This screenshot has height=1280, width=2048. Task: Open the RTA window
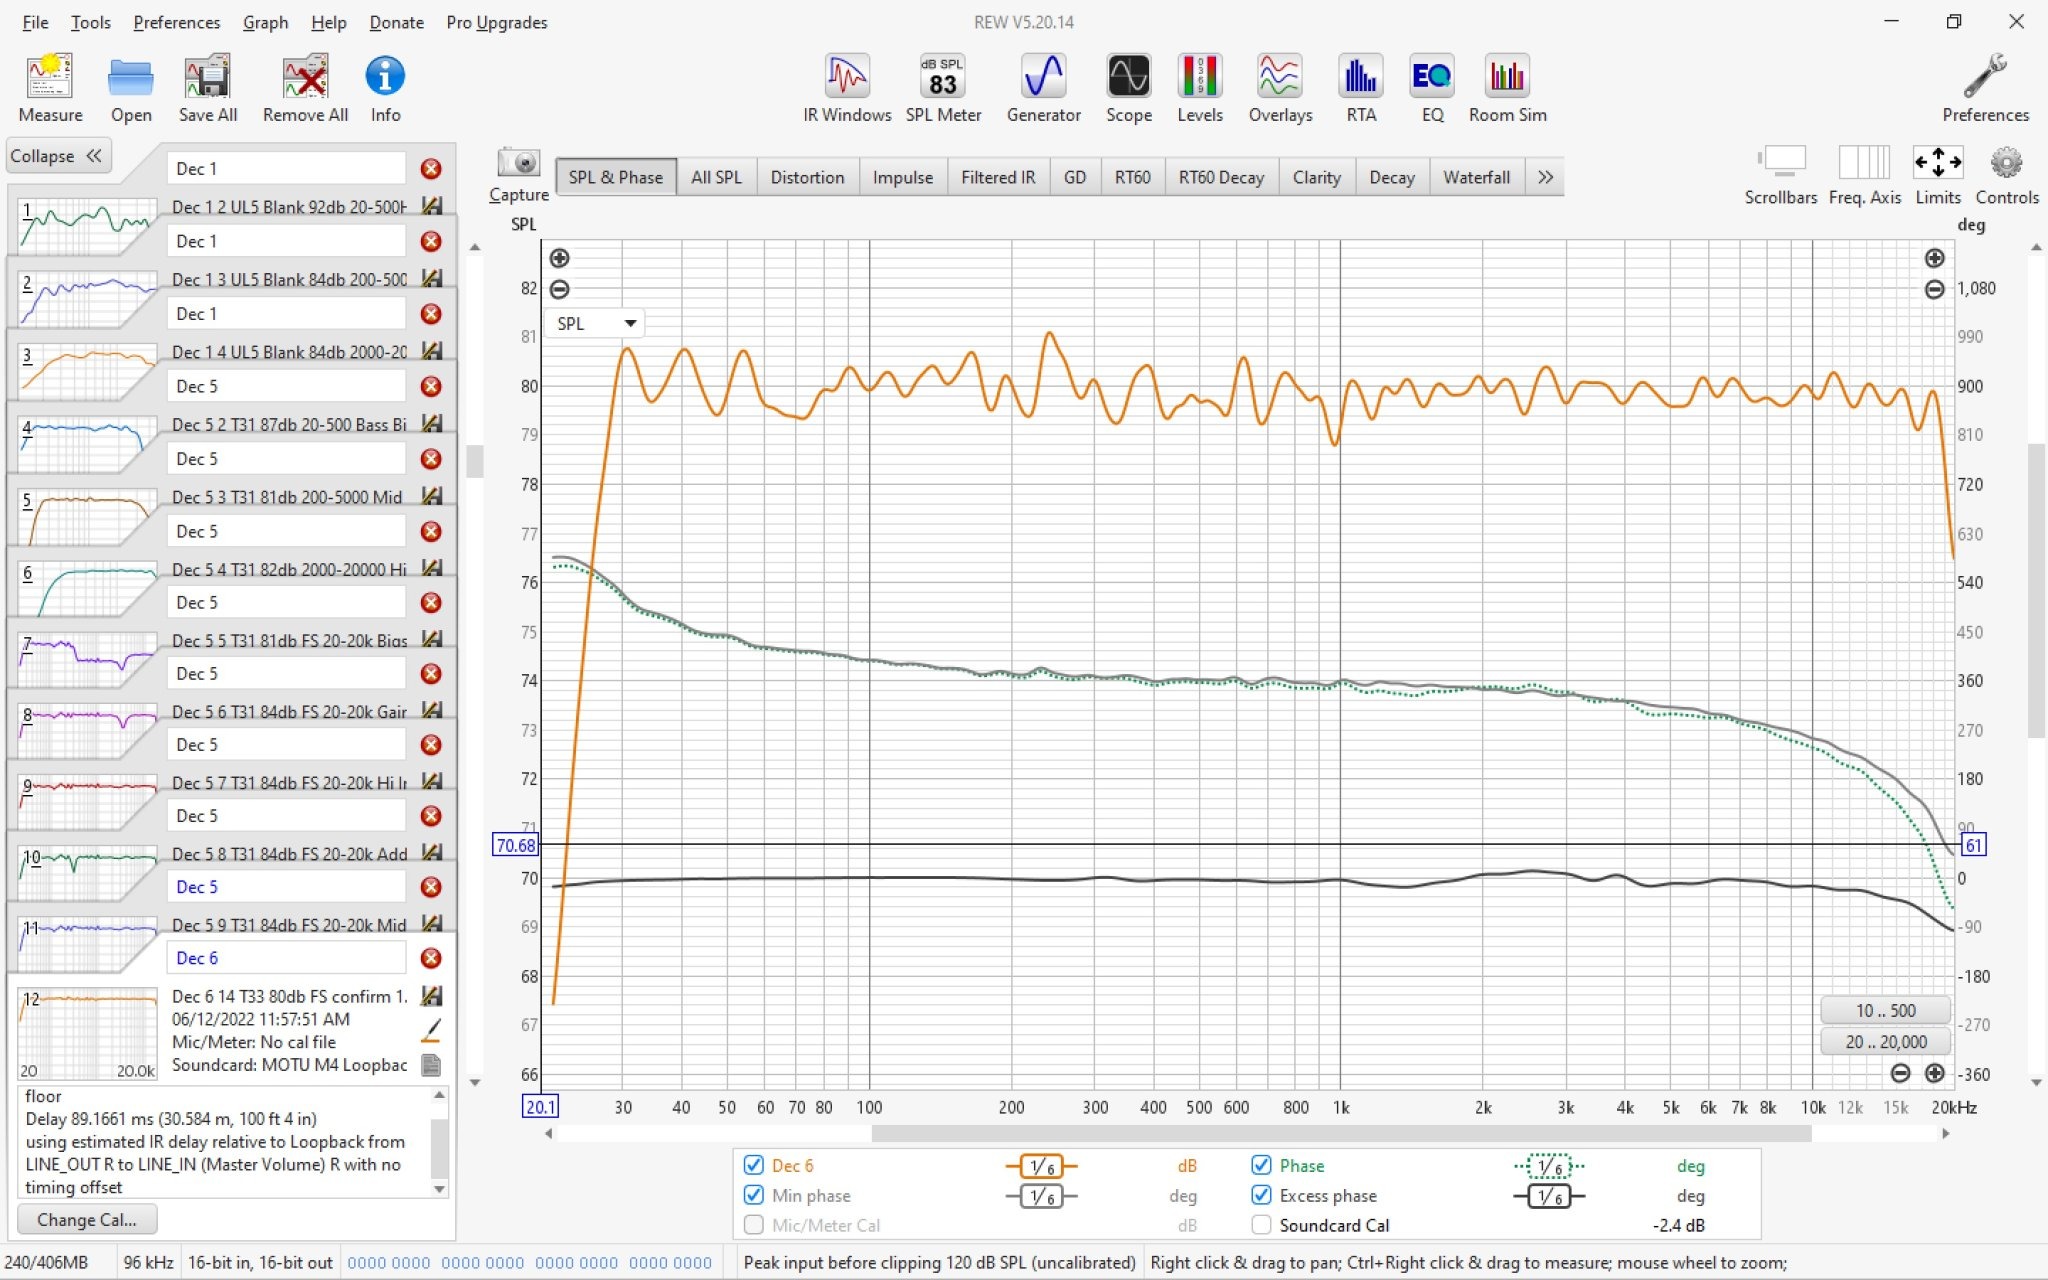click(1360, 89)
